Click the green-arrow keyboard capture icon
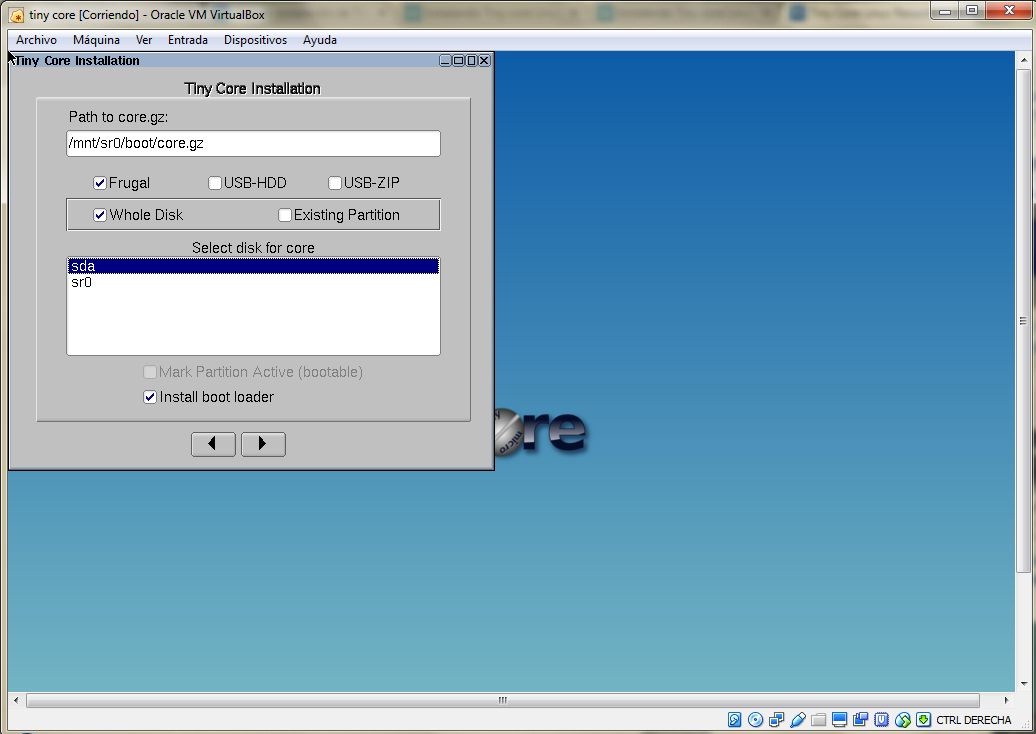 click(923, 720)
